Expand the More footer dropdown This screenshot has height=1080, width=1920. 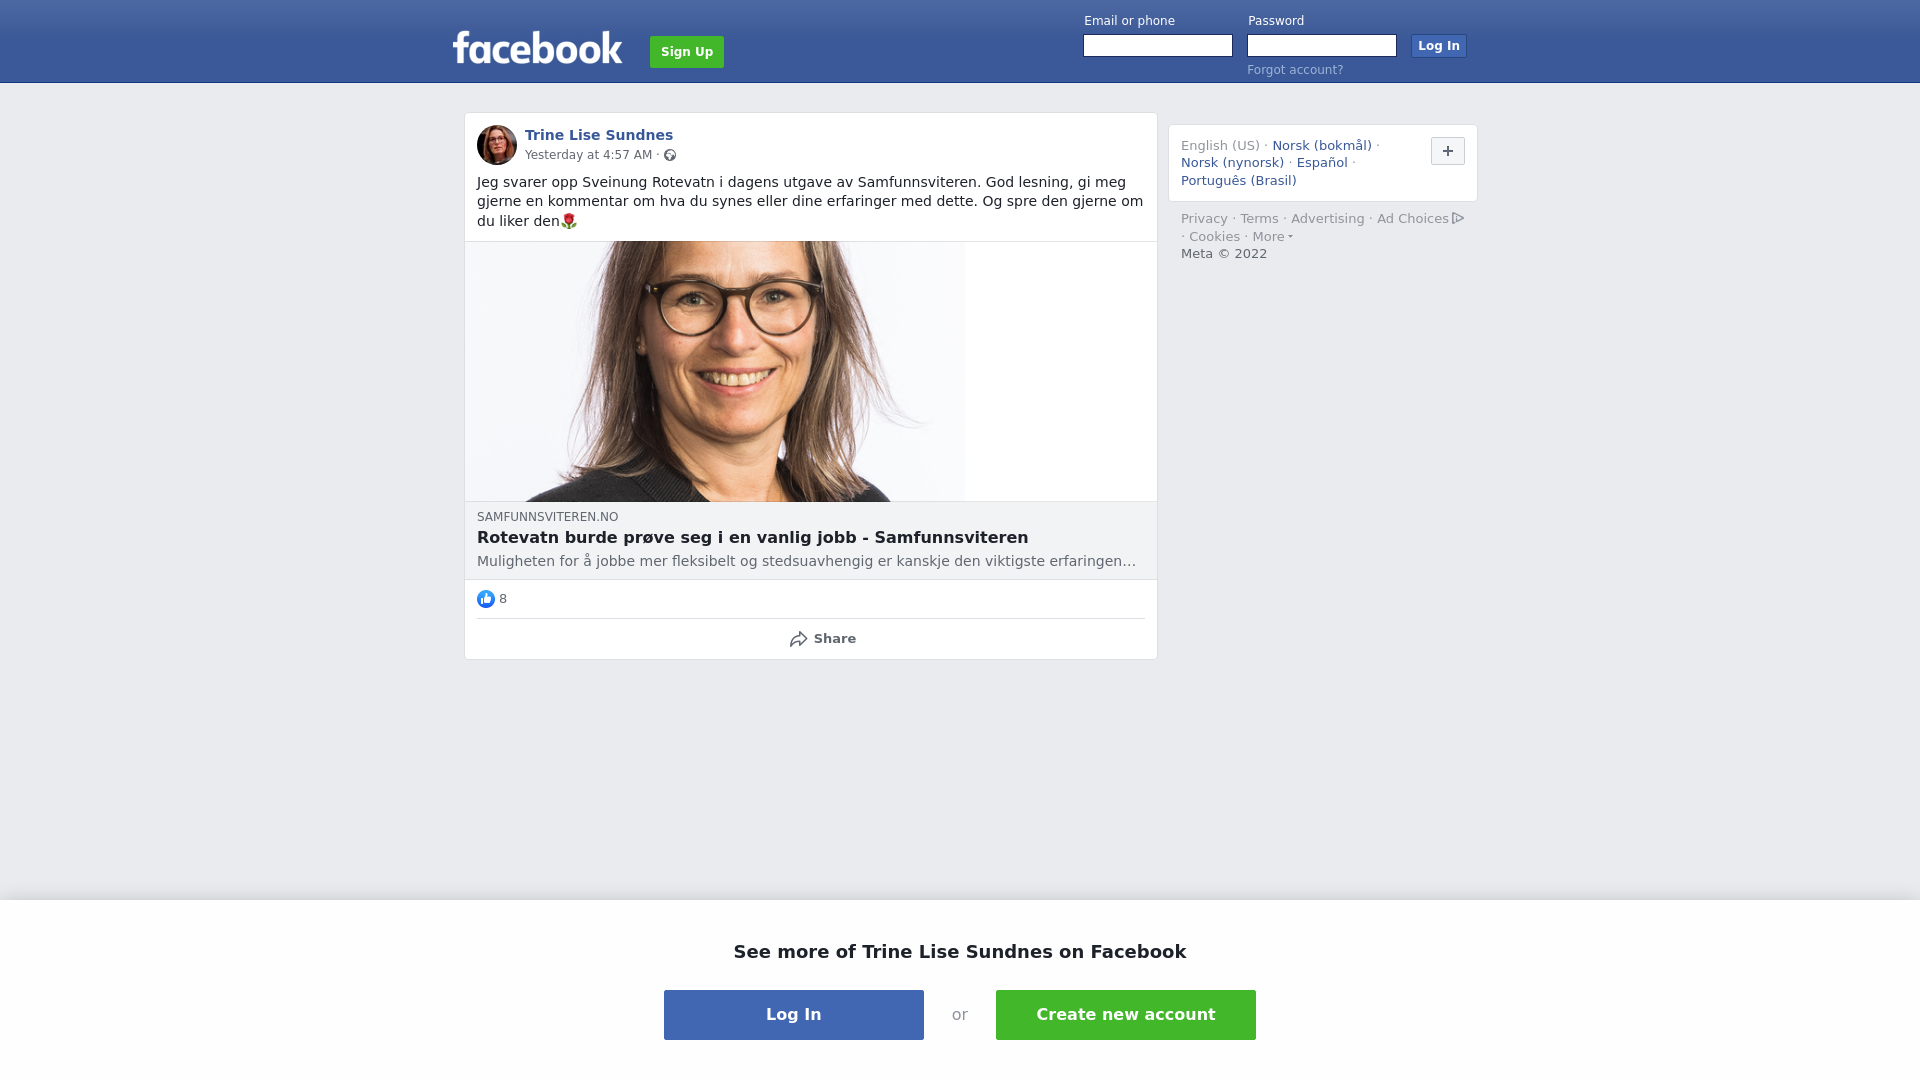(1273, 237)
